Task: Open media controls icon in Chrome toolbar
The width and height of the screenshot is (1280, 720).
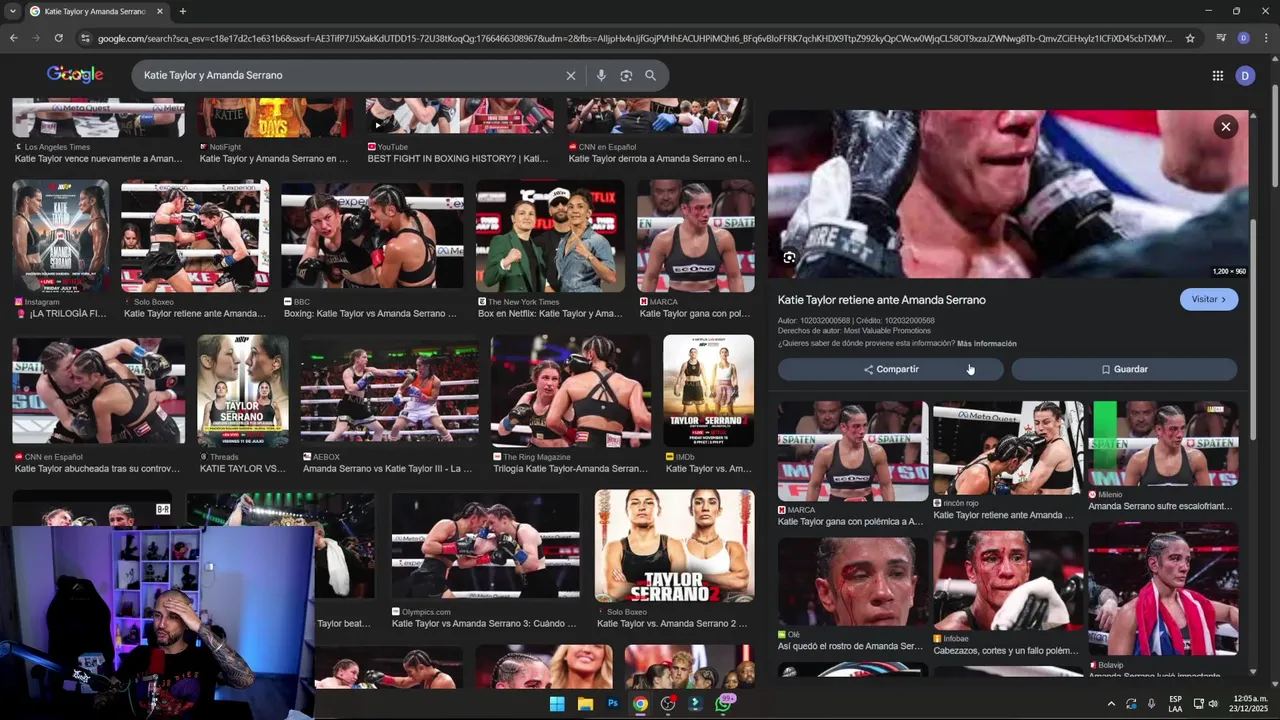Action: [x=1221, y=38]
